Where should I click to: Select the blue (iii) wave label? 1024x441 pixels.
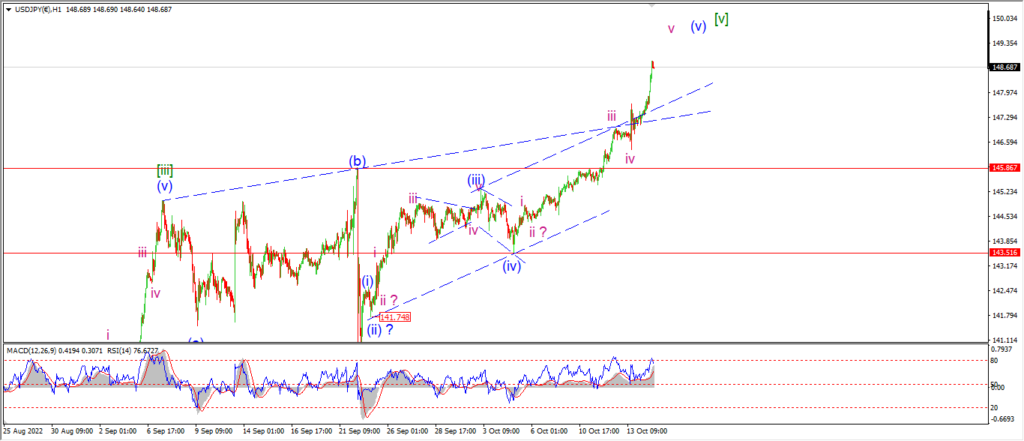click(x=475, y=180)
